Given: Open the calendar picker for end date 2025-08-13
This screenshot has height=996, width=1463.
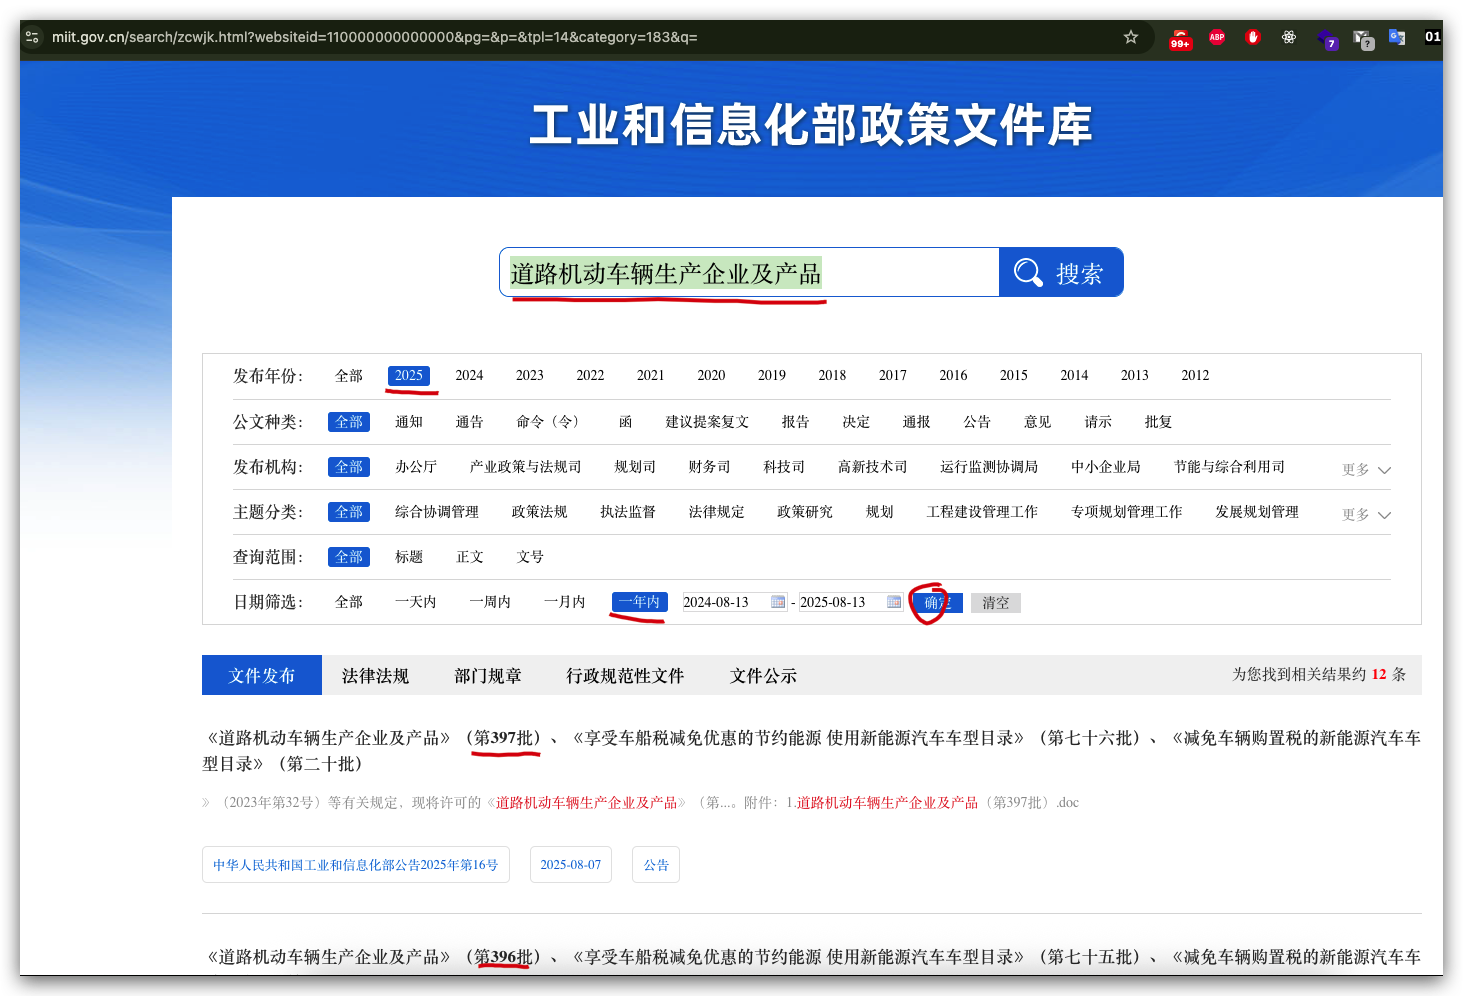Looking at the screenshot, I should (894, 602).
